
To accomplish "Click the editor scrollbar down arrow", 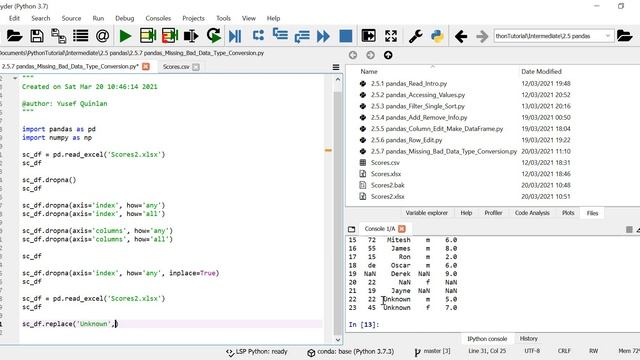I will [338, 340].
